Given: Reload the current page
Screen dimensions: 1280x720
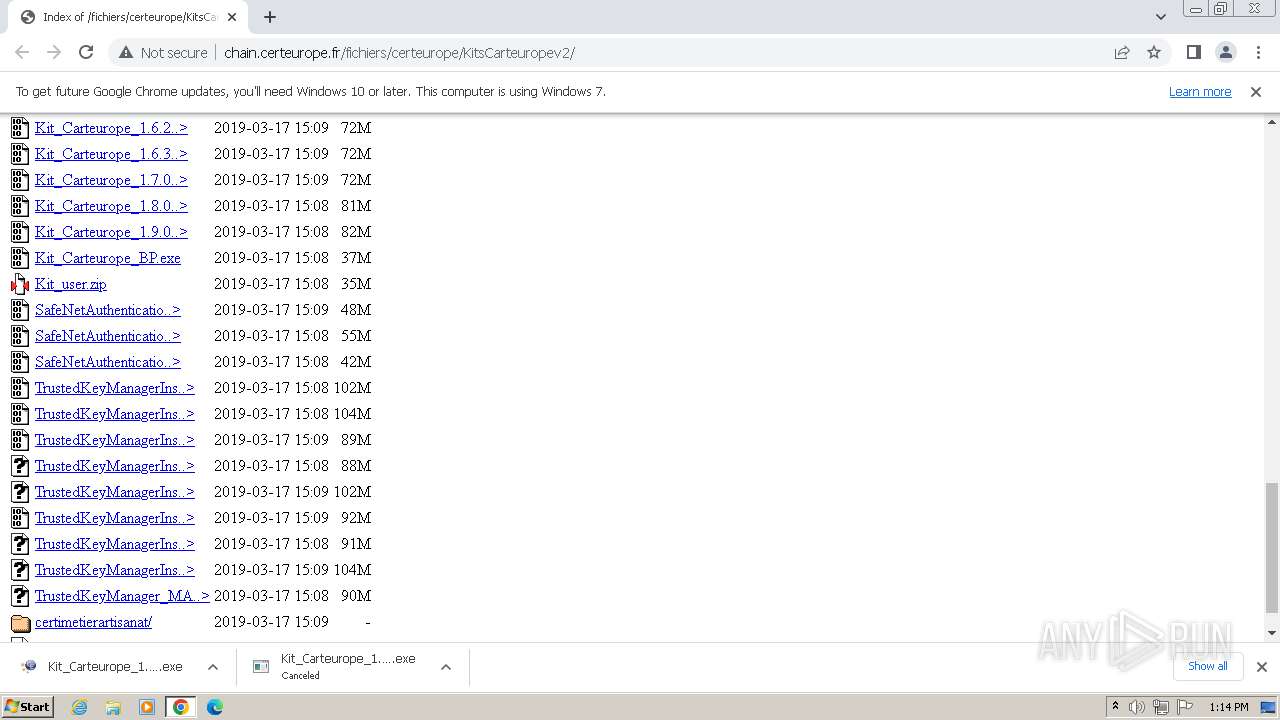Looking at the screenshot, I should (x=86, y=52).
